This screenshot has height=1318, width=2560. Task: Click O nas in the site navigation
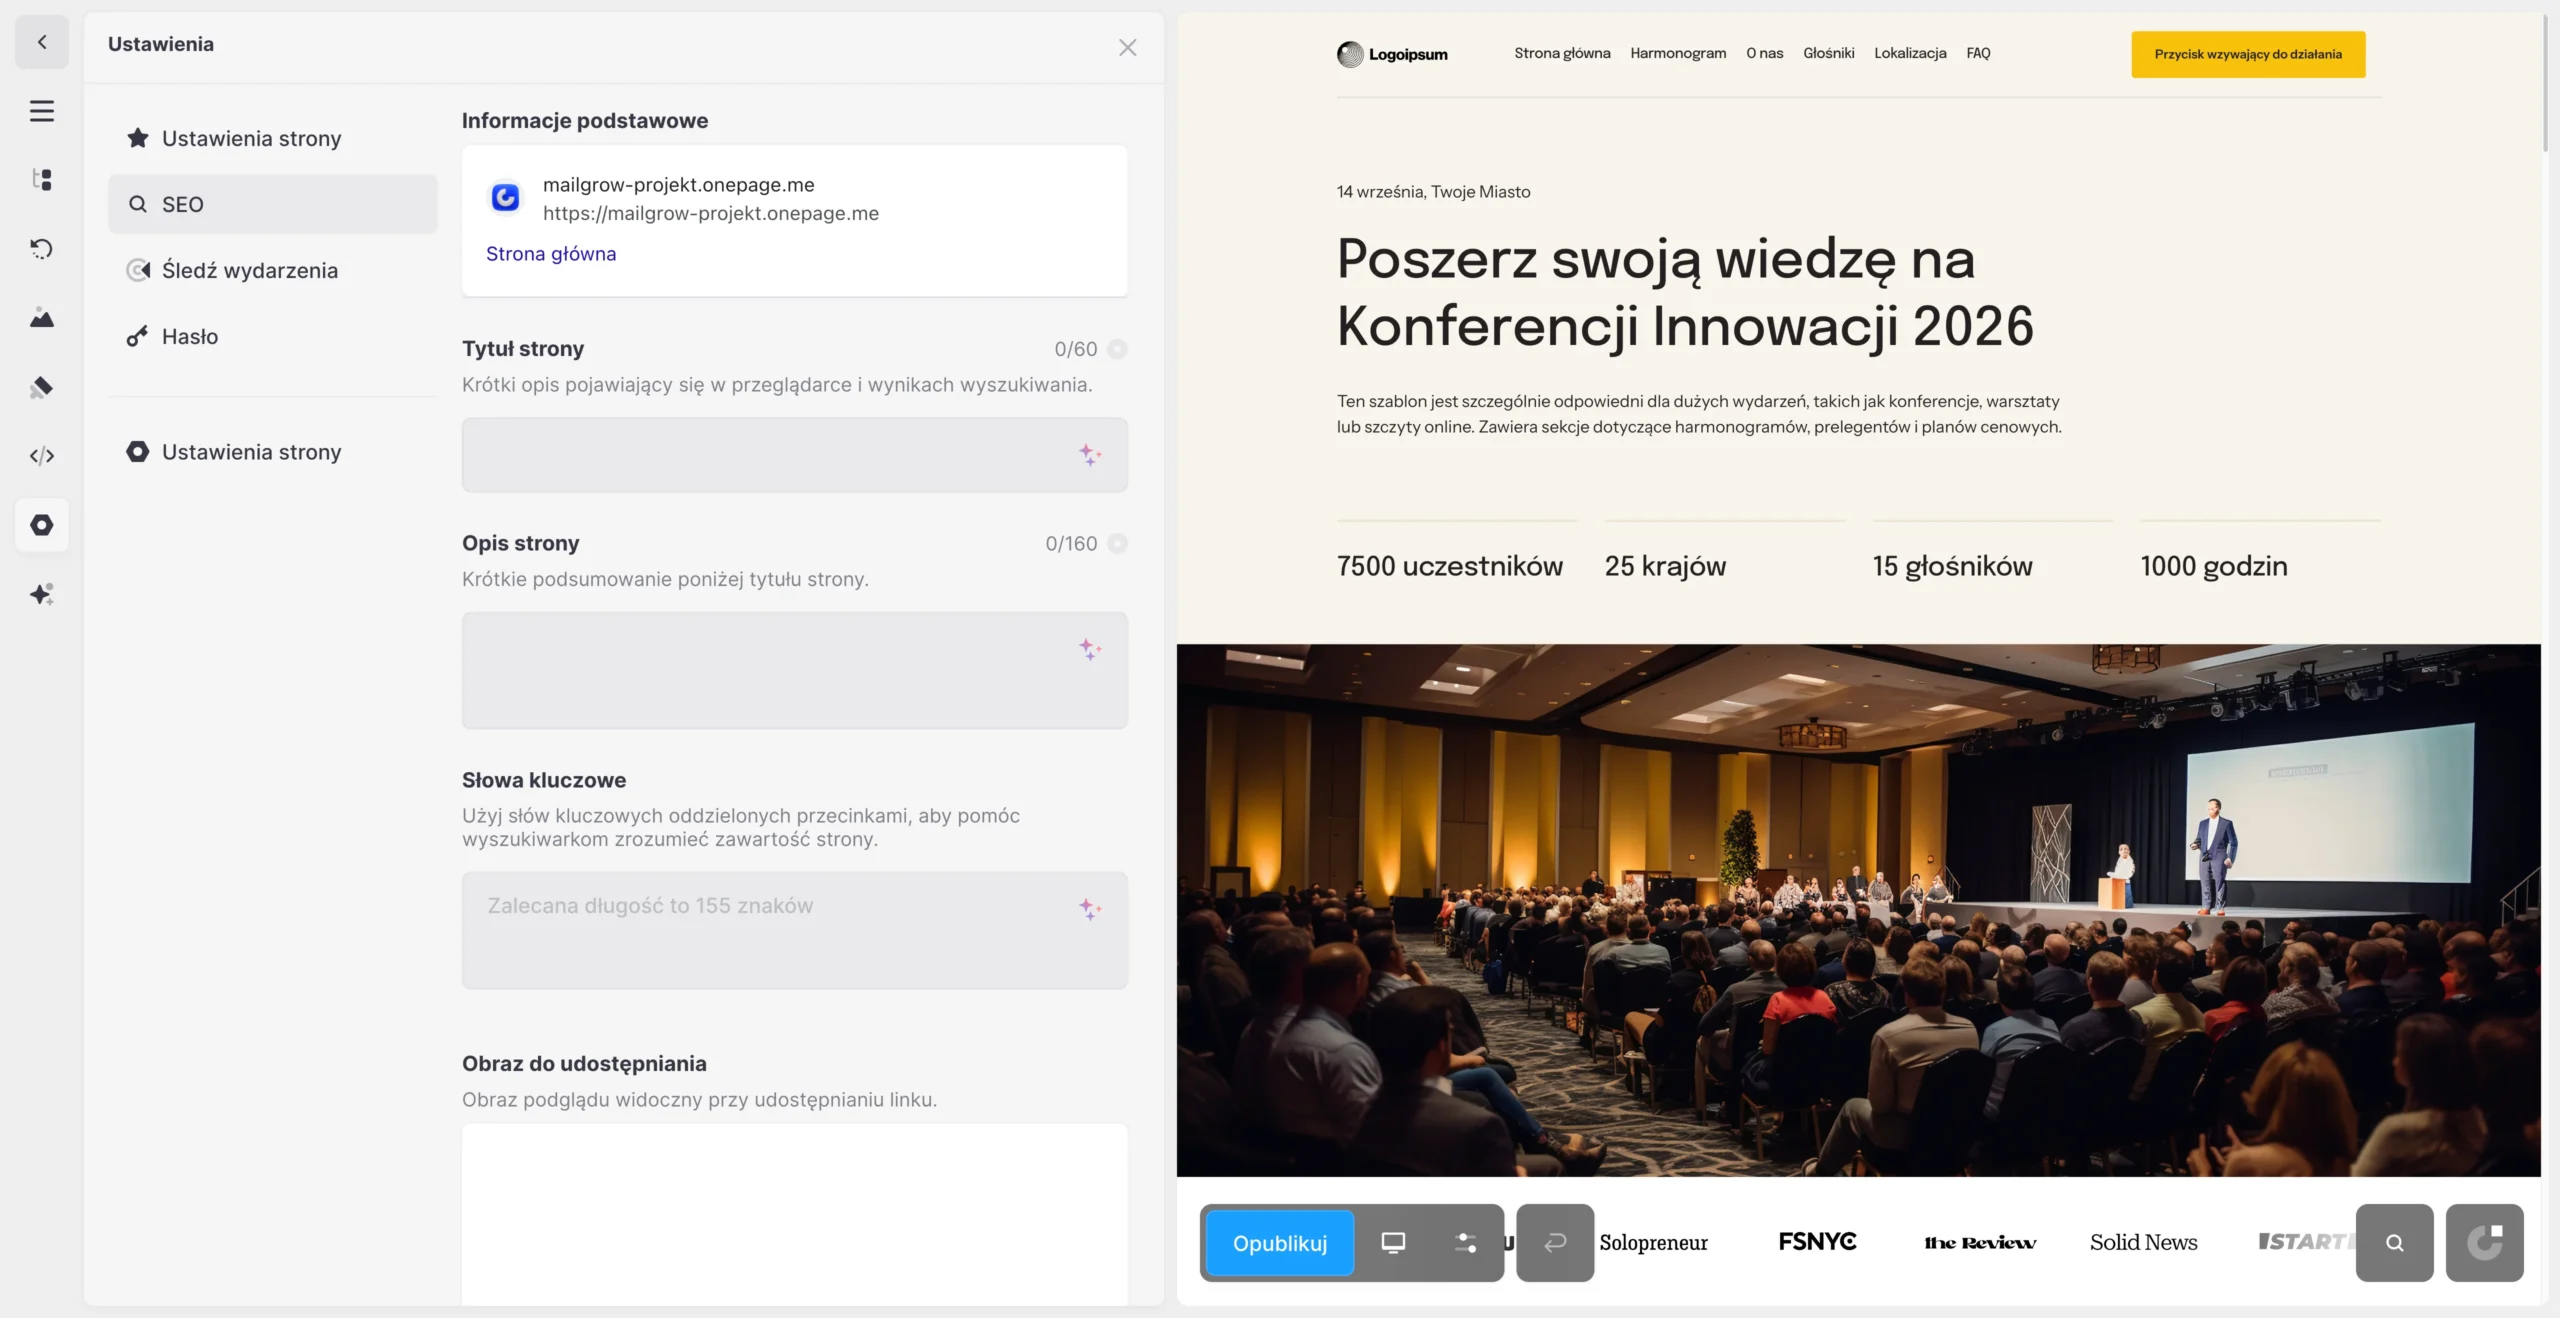coord(1765,53)
